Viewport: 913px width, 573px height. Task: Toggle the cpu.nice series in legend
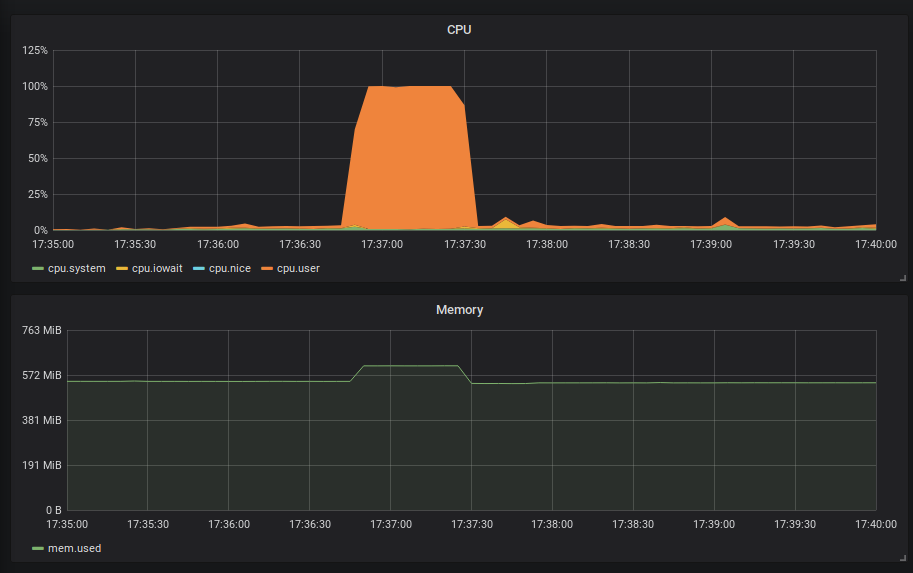tap(229, 268)
